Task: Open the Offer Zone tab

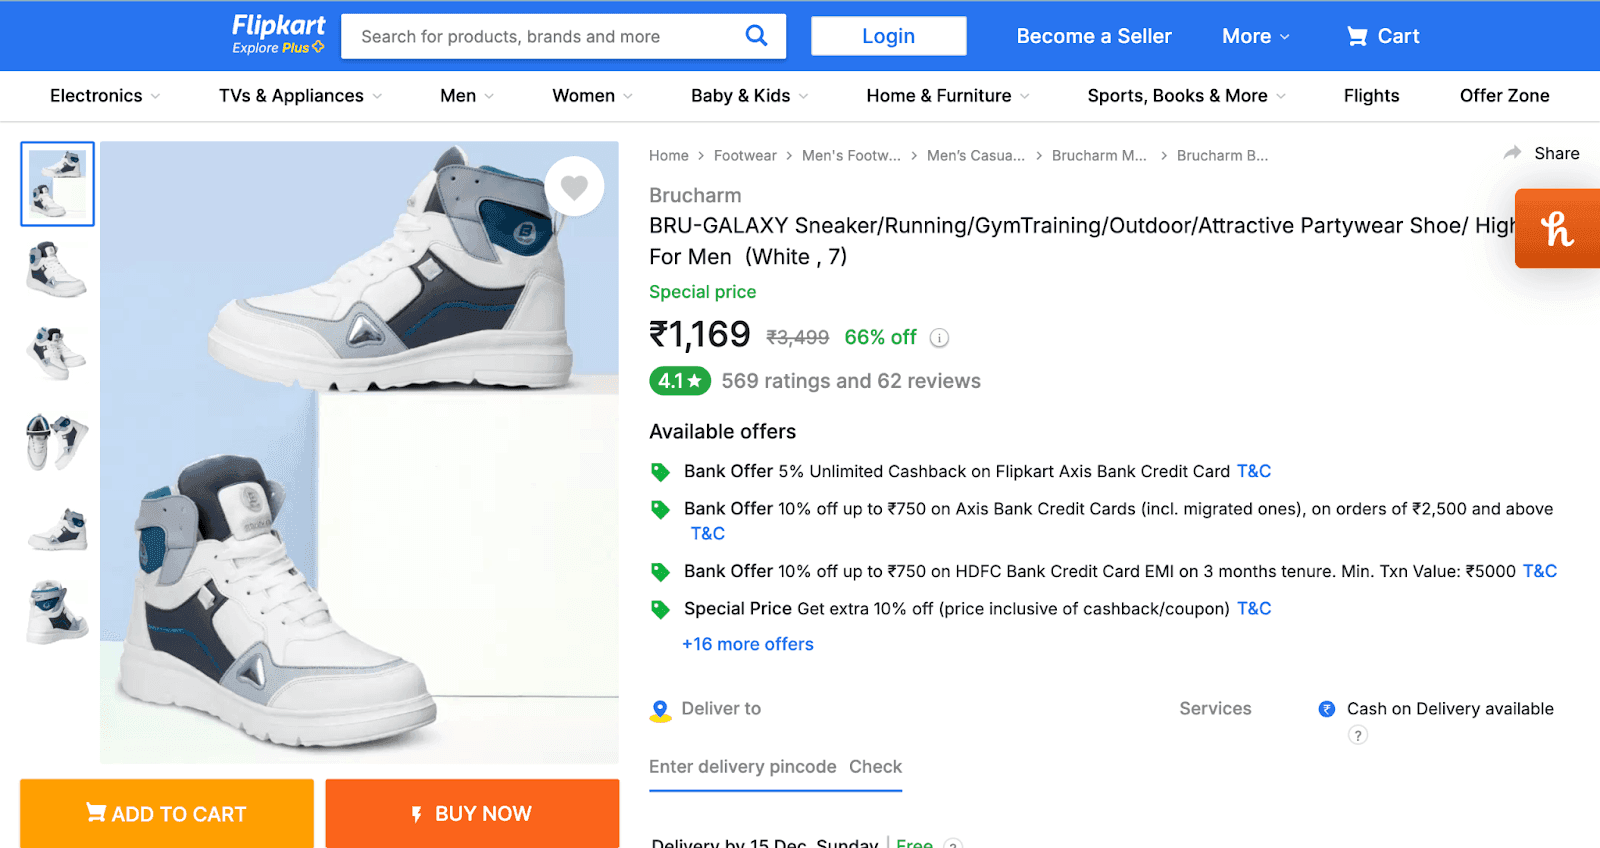Action: tap(1504, 95)
